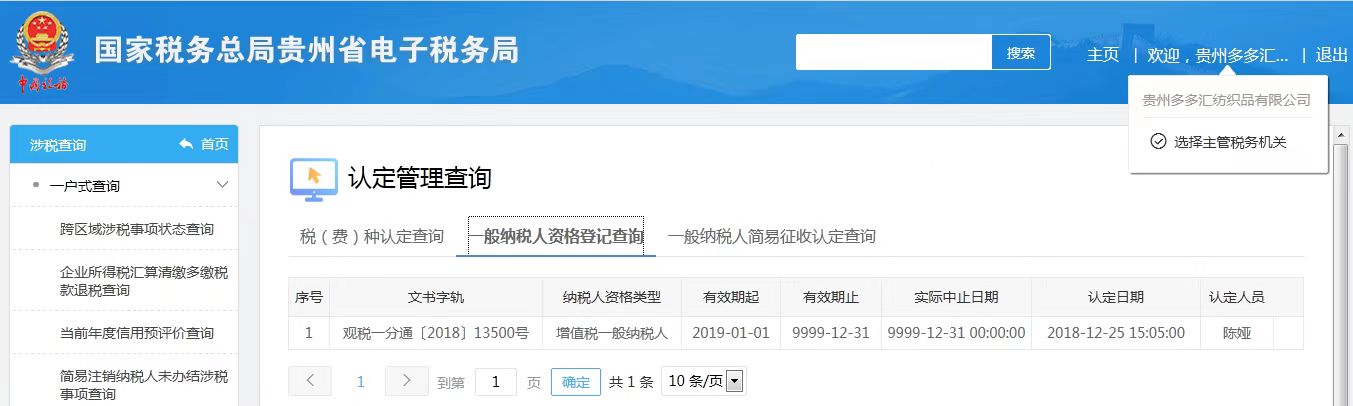The height and width of the screenshot is (406, 1353).
Task: Open the 主页 link in header
Action: [x=1103, y=55]
